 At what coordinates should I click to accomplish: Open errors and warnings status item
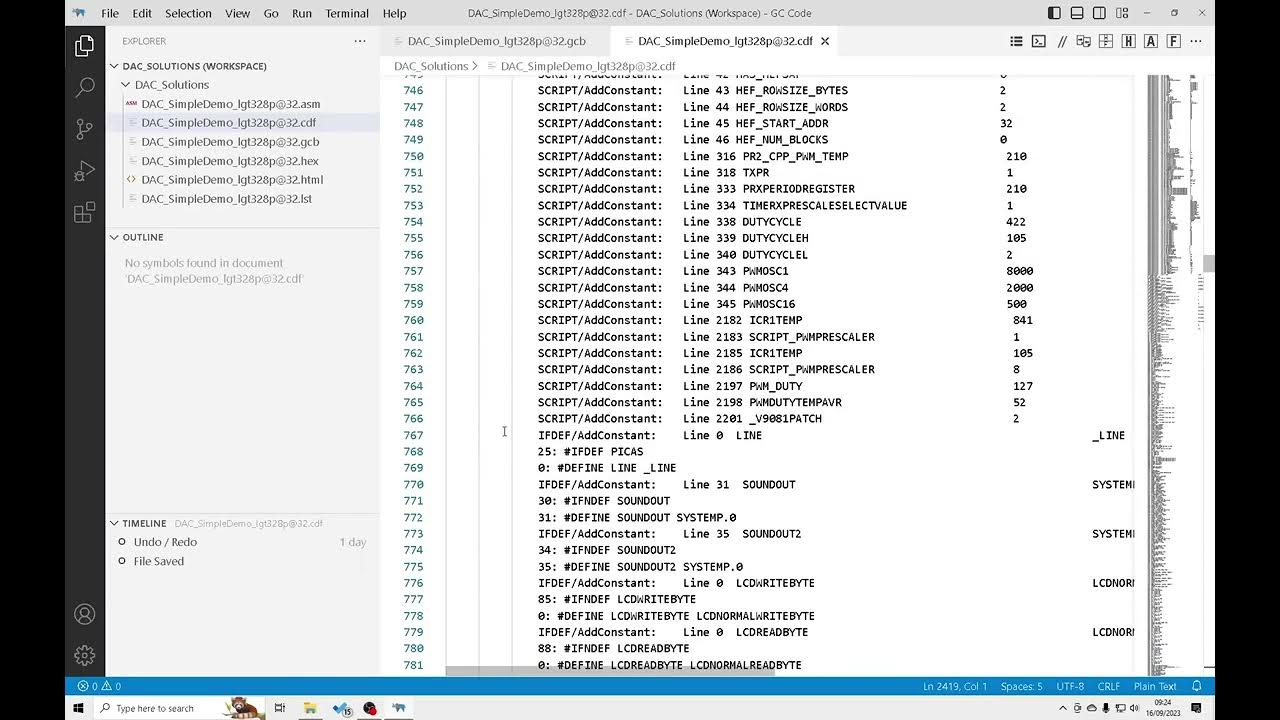98,686
